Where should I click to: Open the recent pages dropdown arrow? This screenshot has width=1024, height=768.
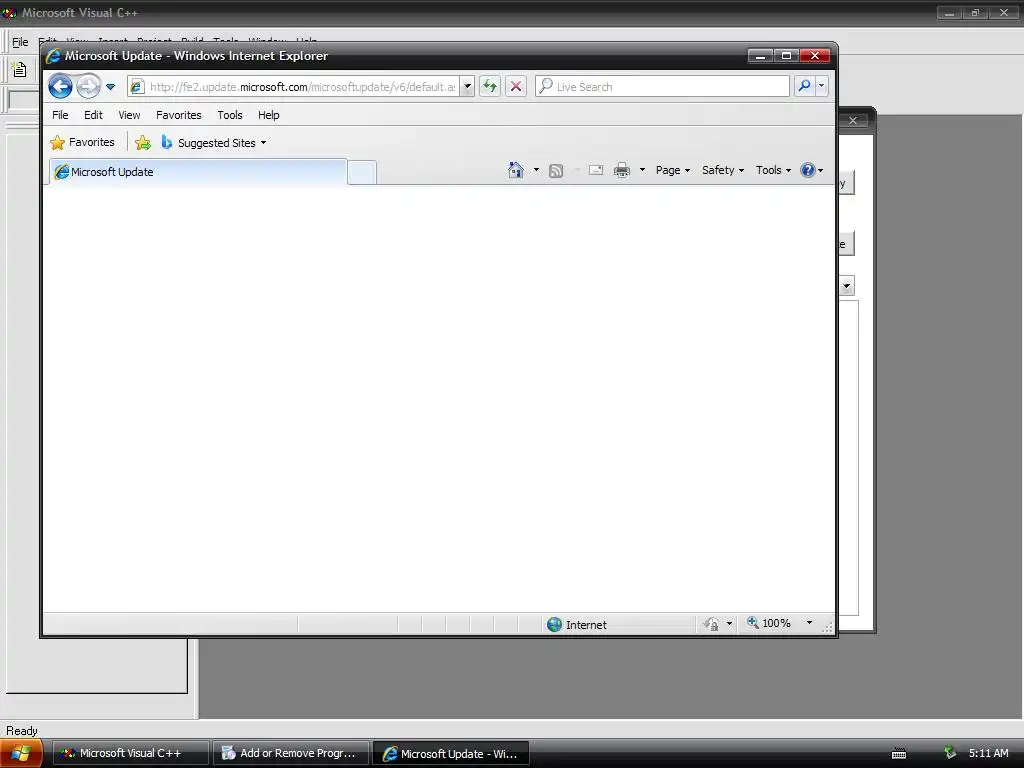(x=110, y=86)
